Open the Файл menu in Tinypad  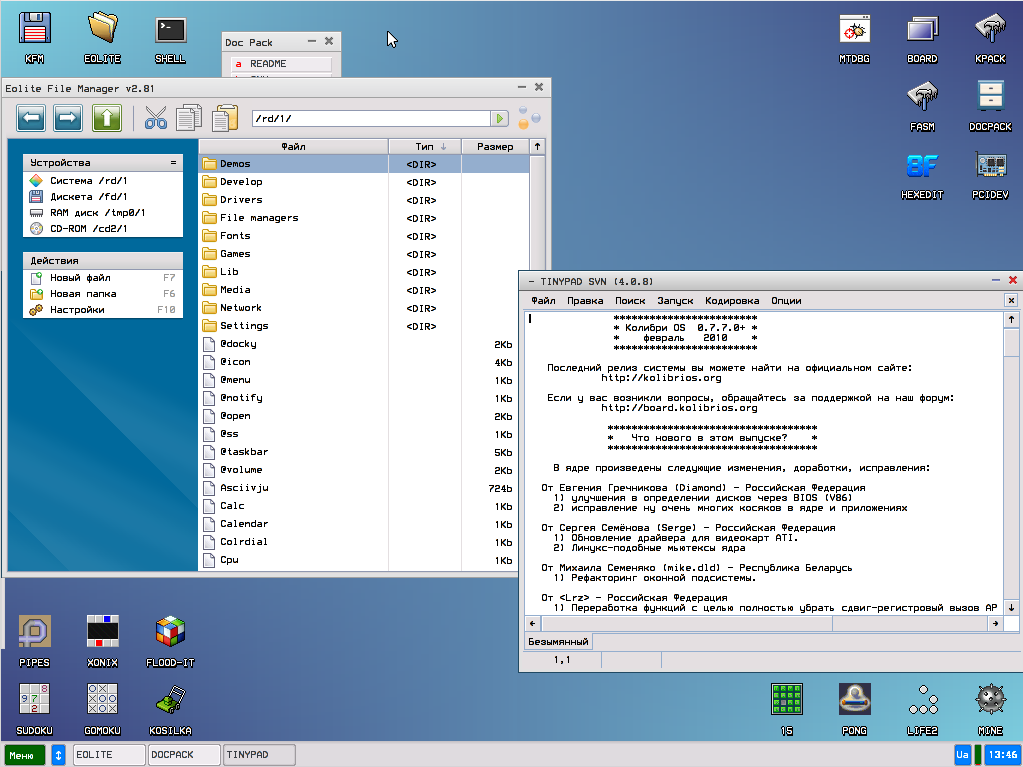543,300
